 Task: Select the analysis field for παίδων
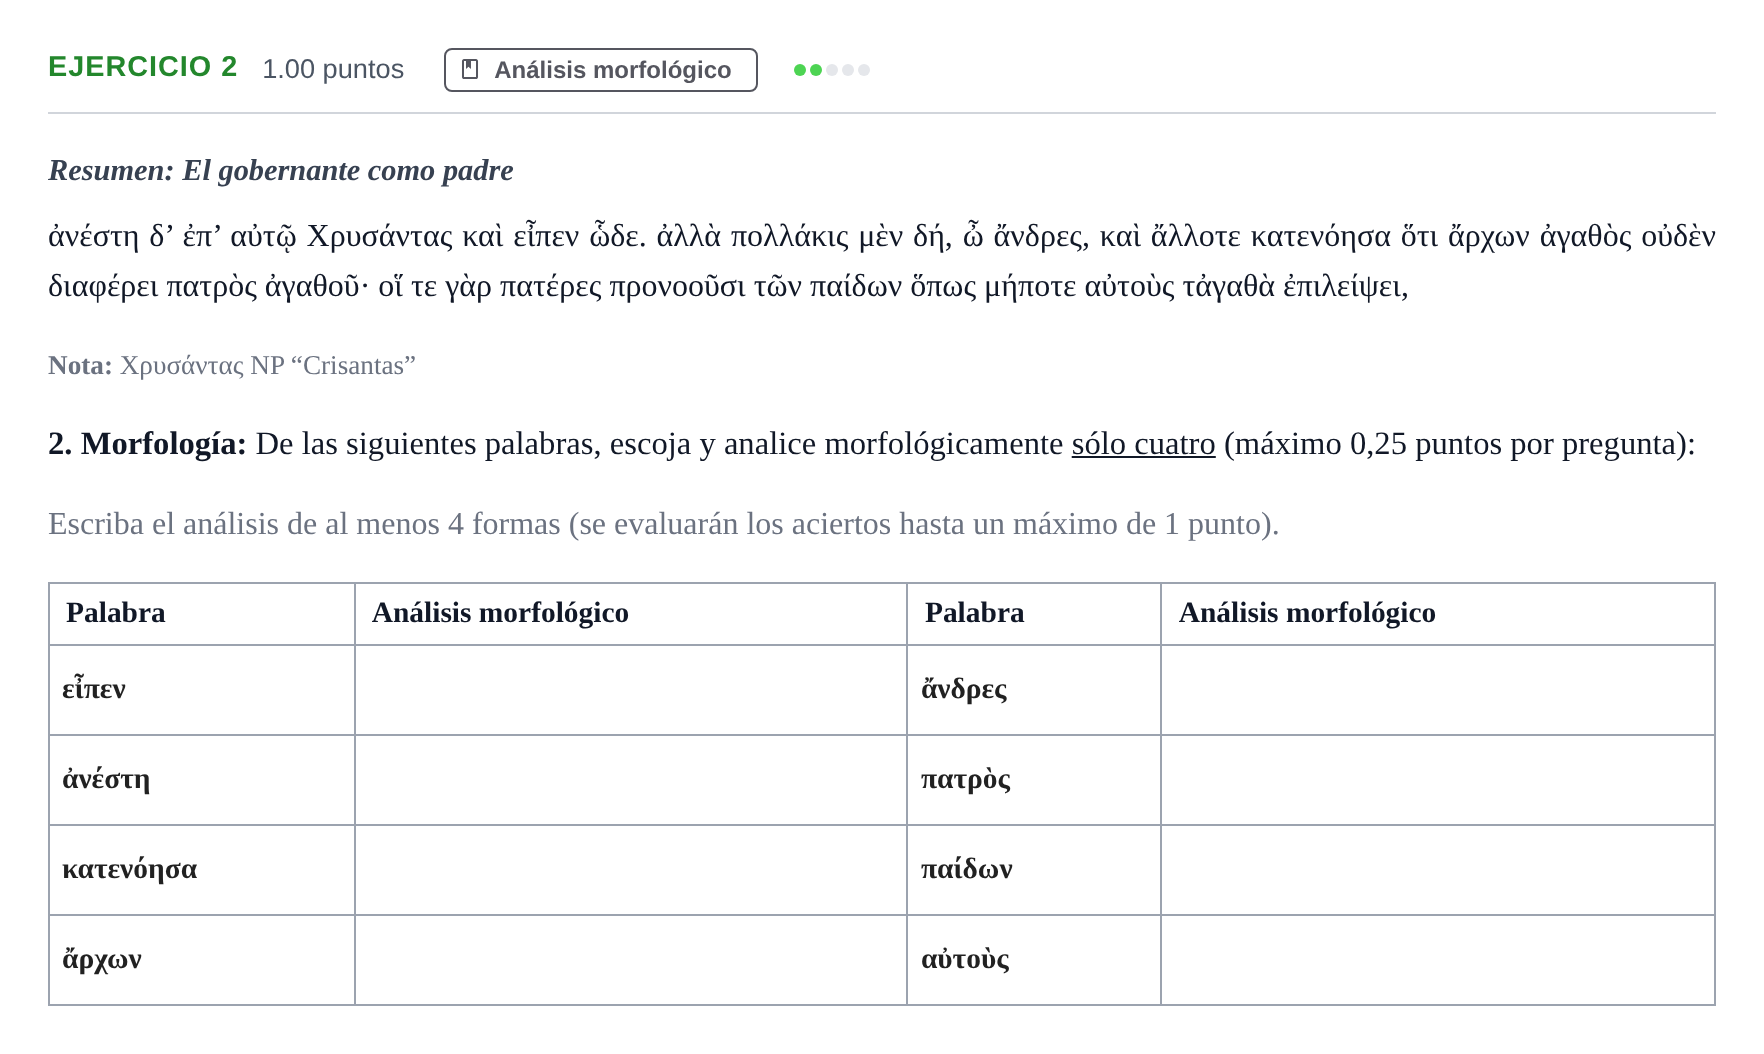pos(1437,870)
